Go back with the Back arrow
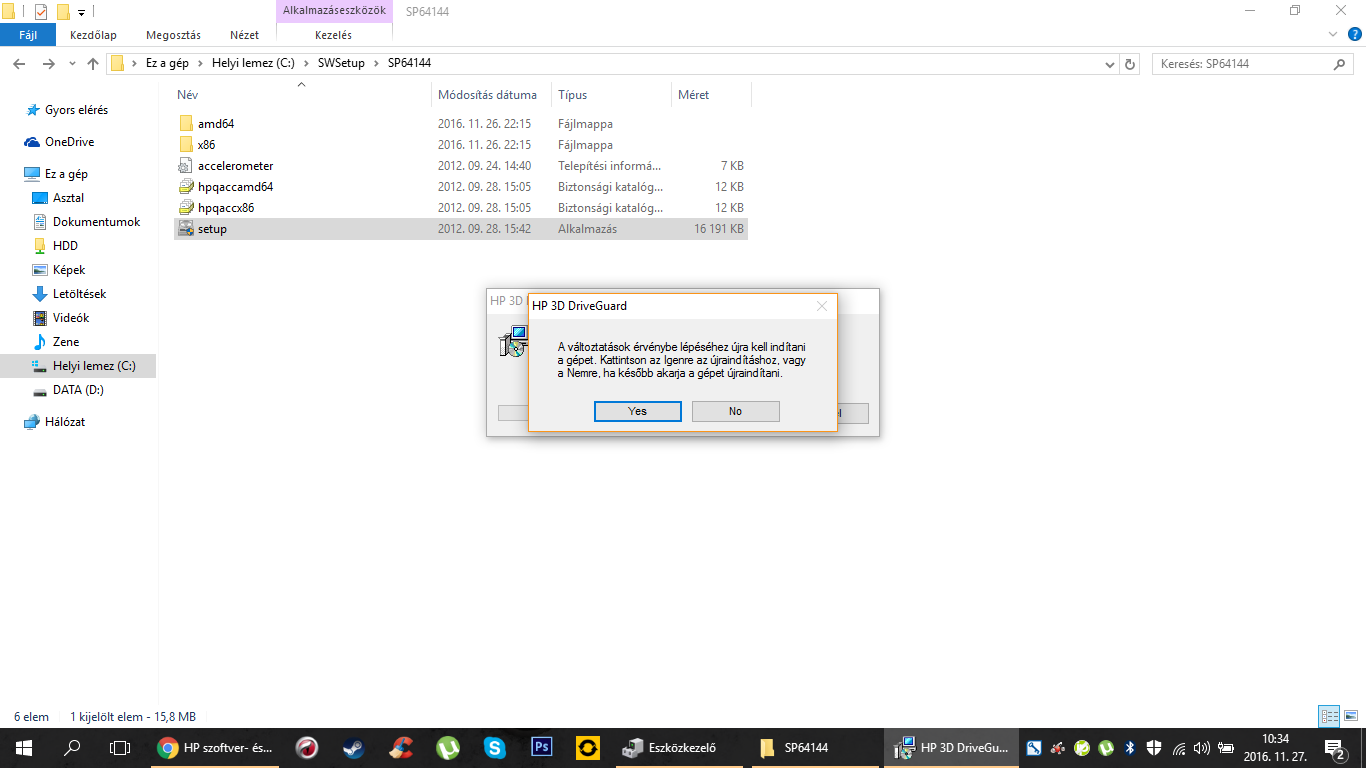The height and width of the screenshot is (768, 1366). point(19,64)
